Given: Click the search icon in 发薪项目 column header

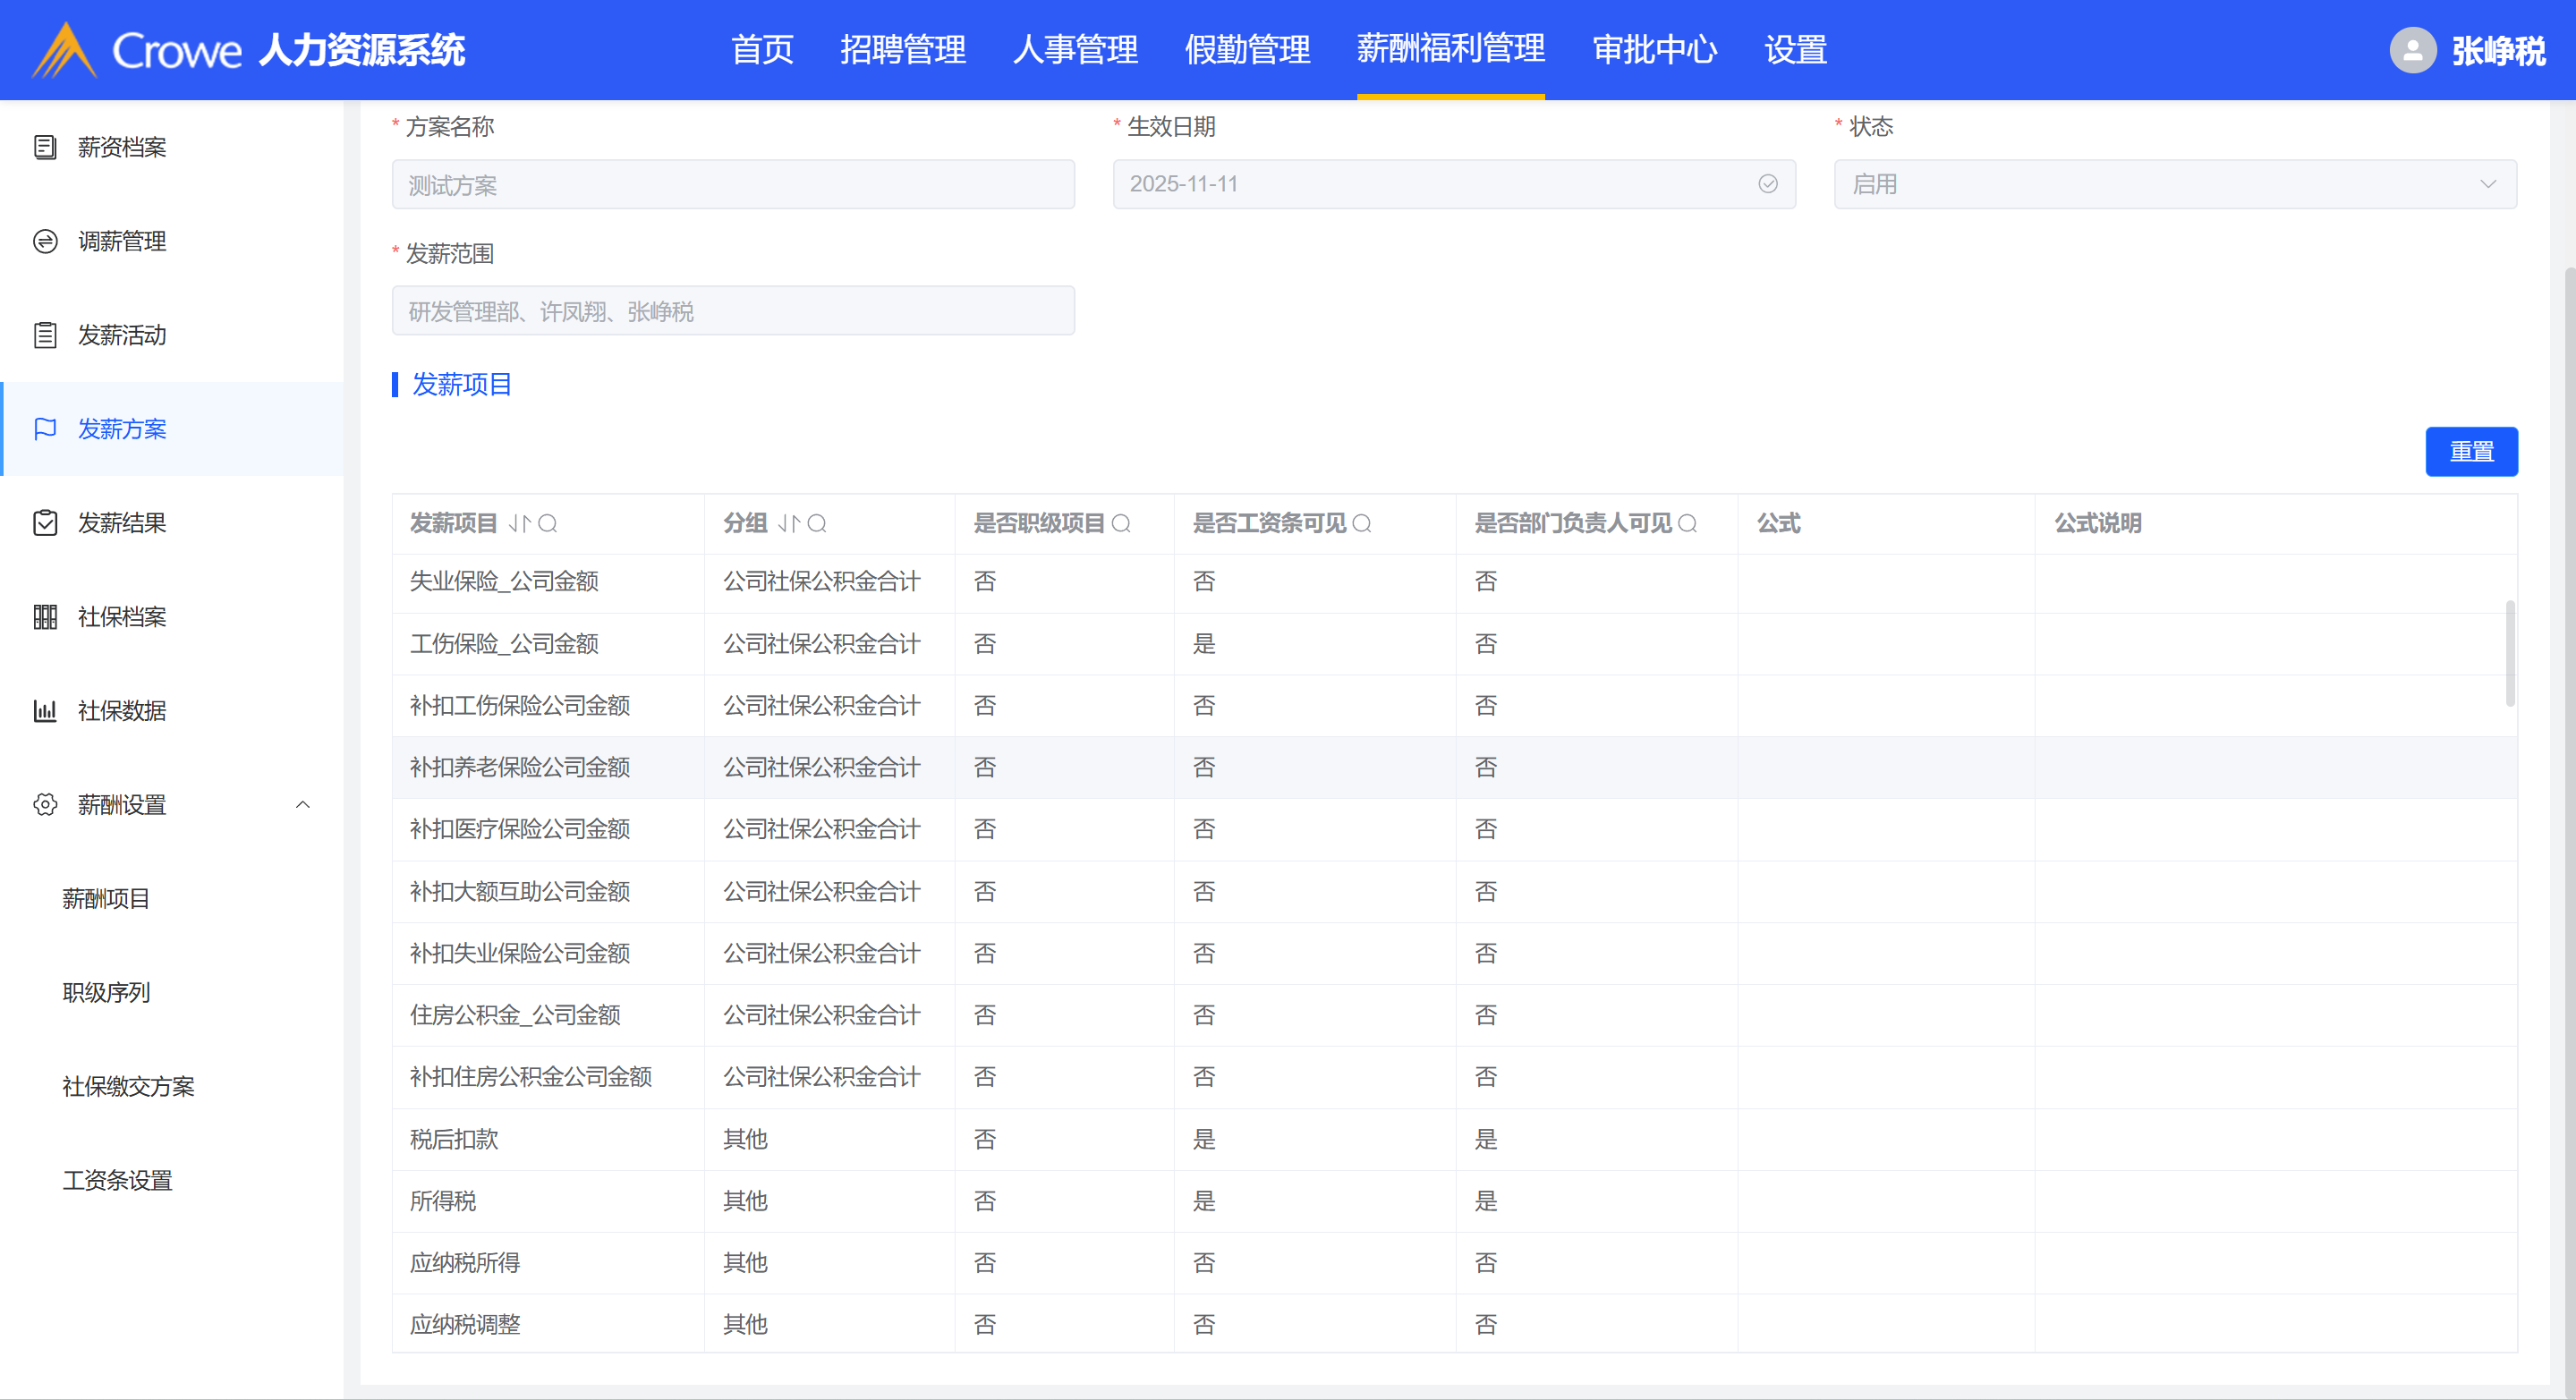Looking at the screenshot, I should coord(548,523).
